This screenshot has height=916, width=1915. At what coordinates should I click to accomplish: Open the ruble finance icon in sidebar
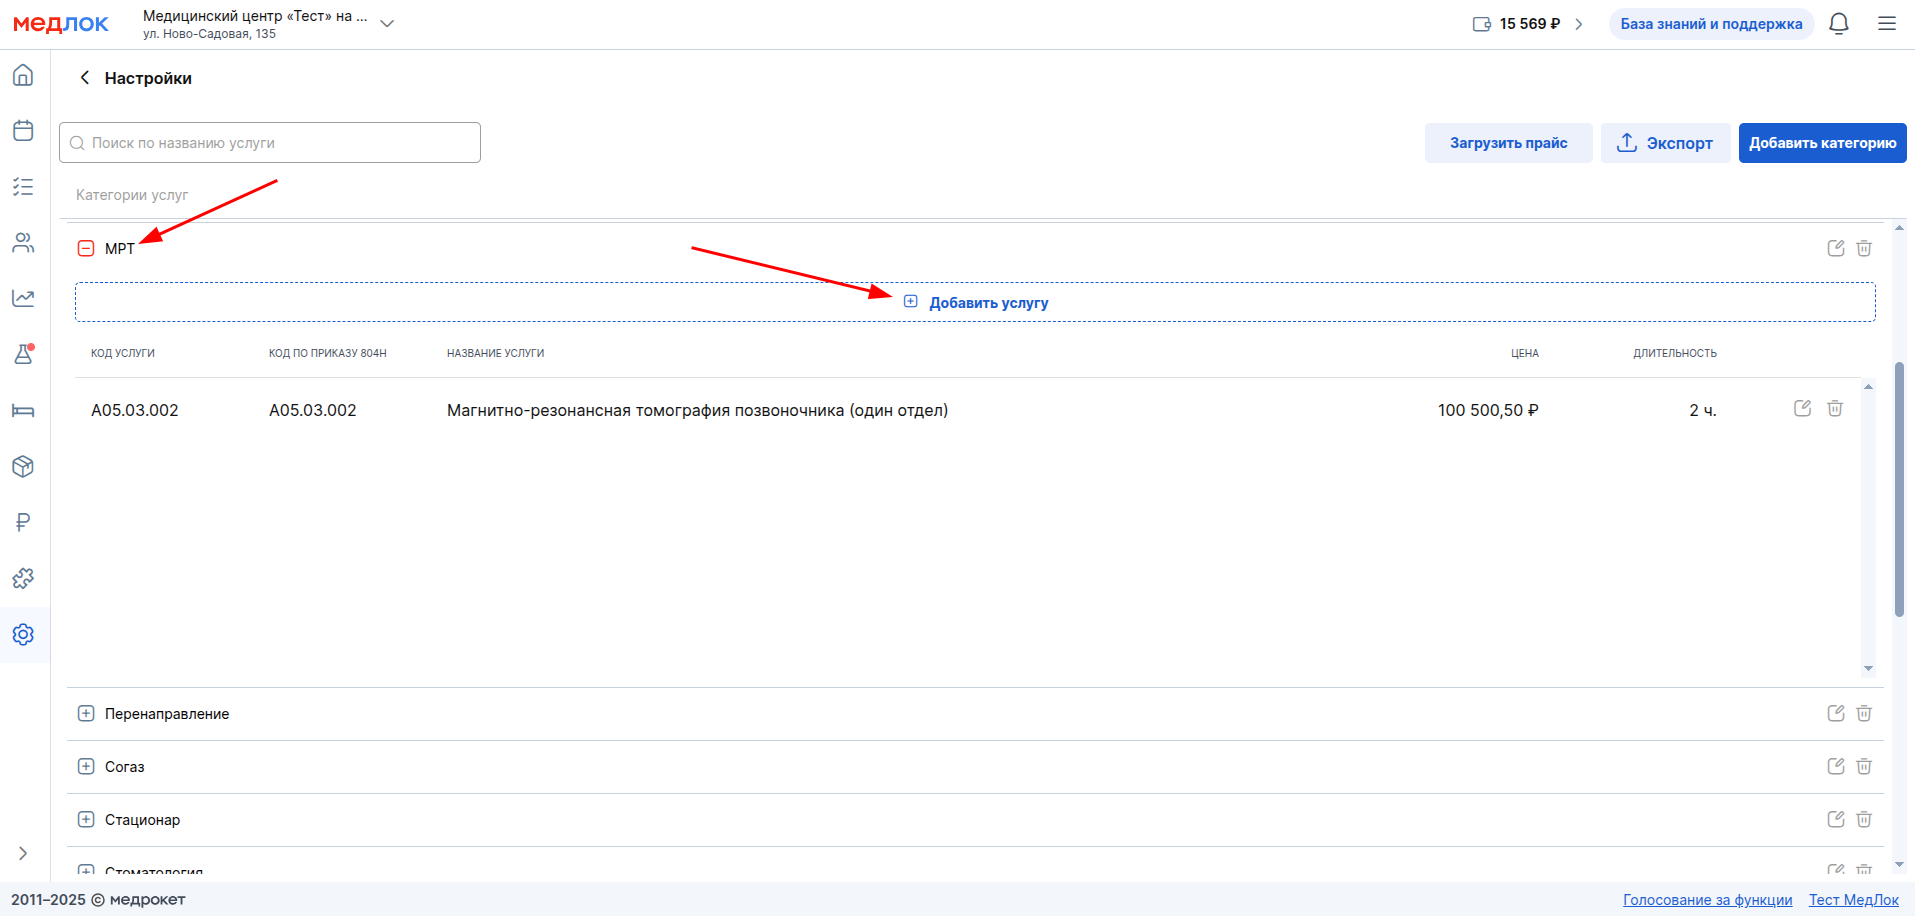point(23,522)
